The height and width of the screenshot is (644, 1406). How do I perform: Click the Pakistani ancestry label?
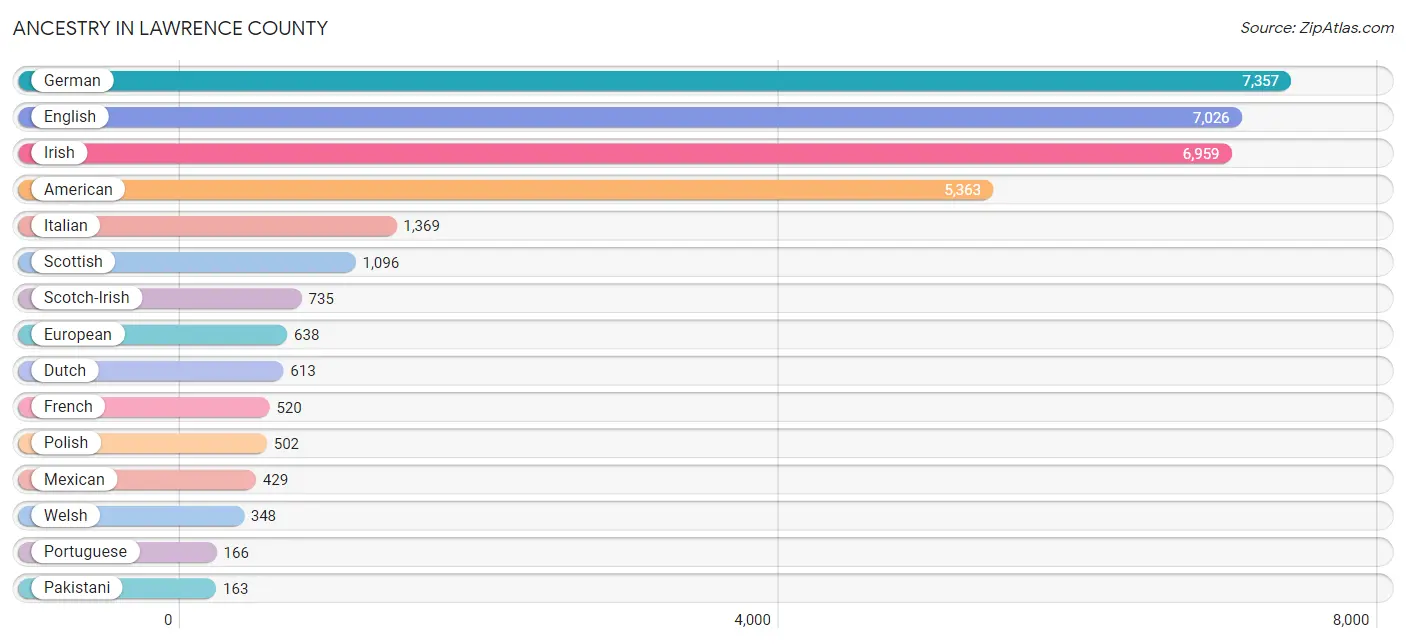coord(77,588)
